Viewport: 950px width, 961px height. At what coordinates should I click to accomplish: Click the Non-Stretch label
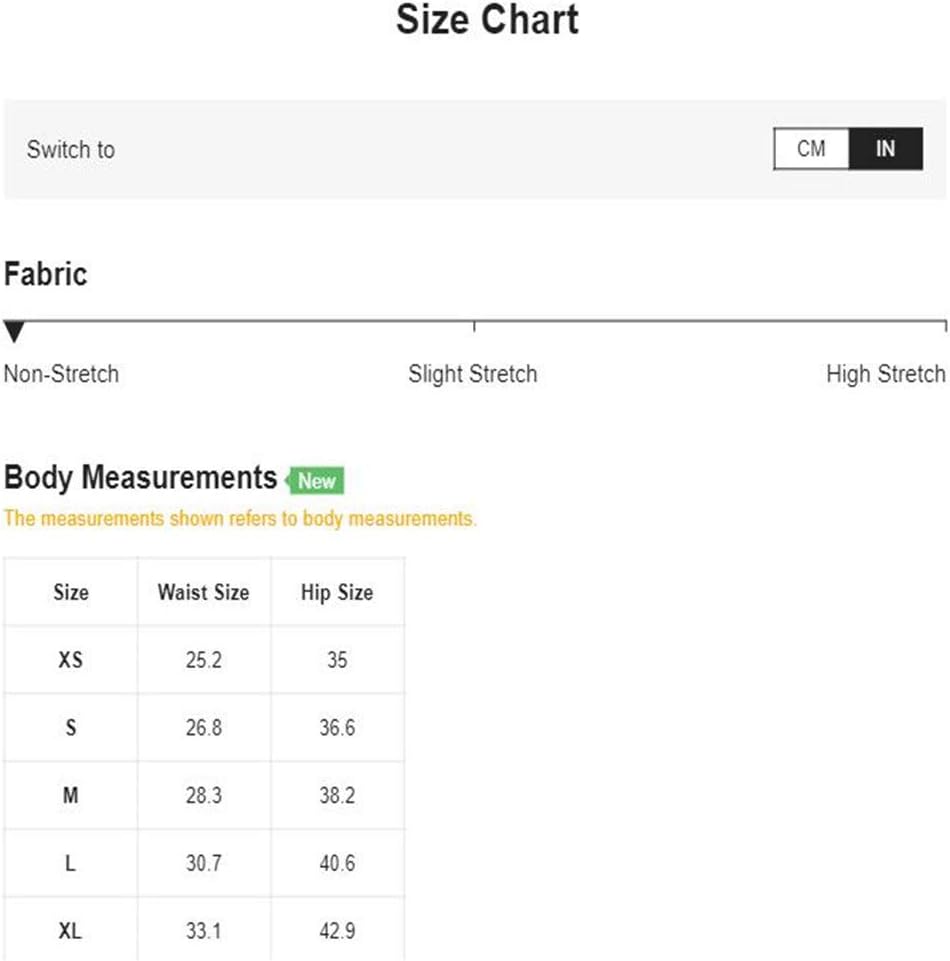(x=61, y=374)
